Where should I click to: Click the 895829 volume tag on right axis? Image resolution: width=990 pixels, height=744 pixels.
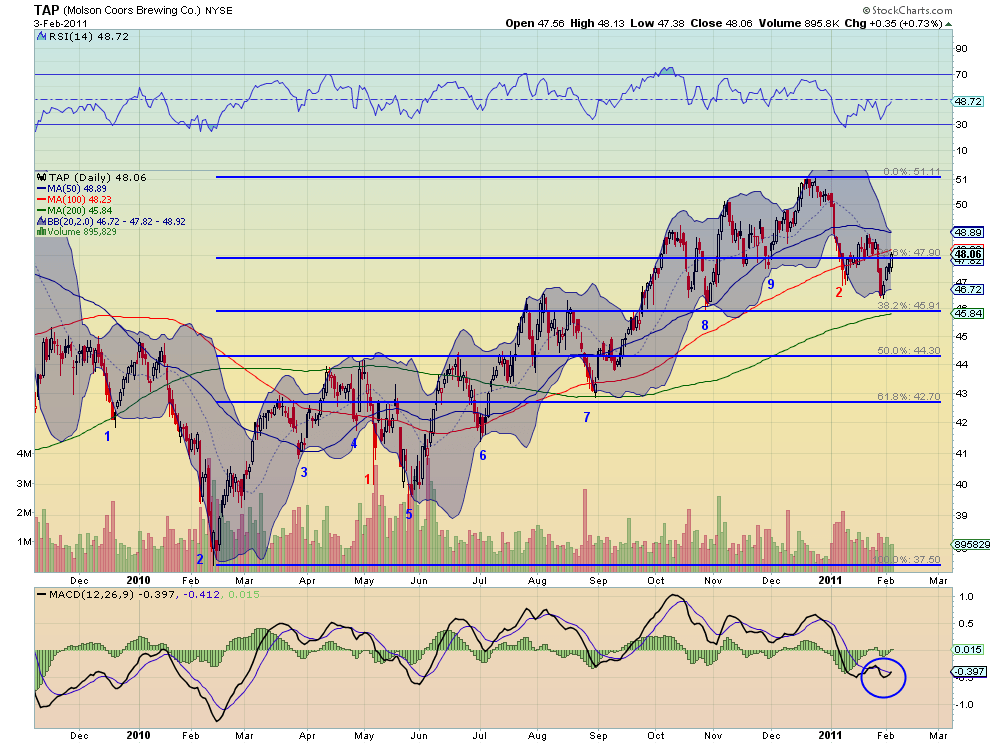(x=971, y=544)
